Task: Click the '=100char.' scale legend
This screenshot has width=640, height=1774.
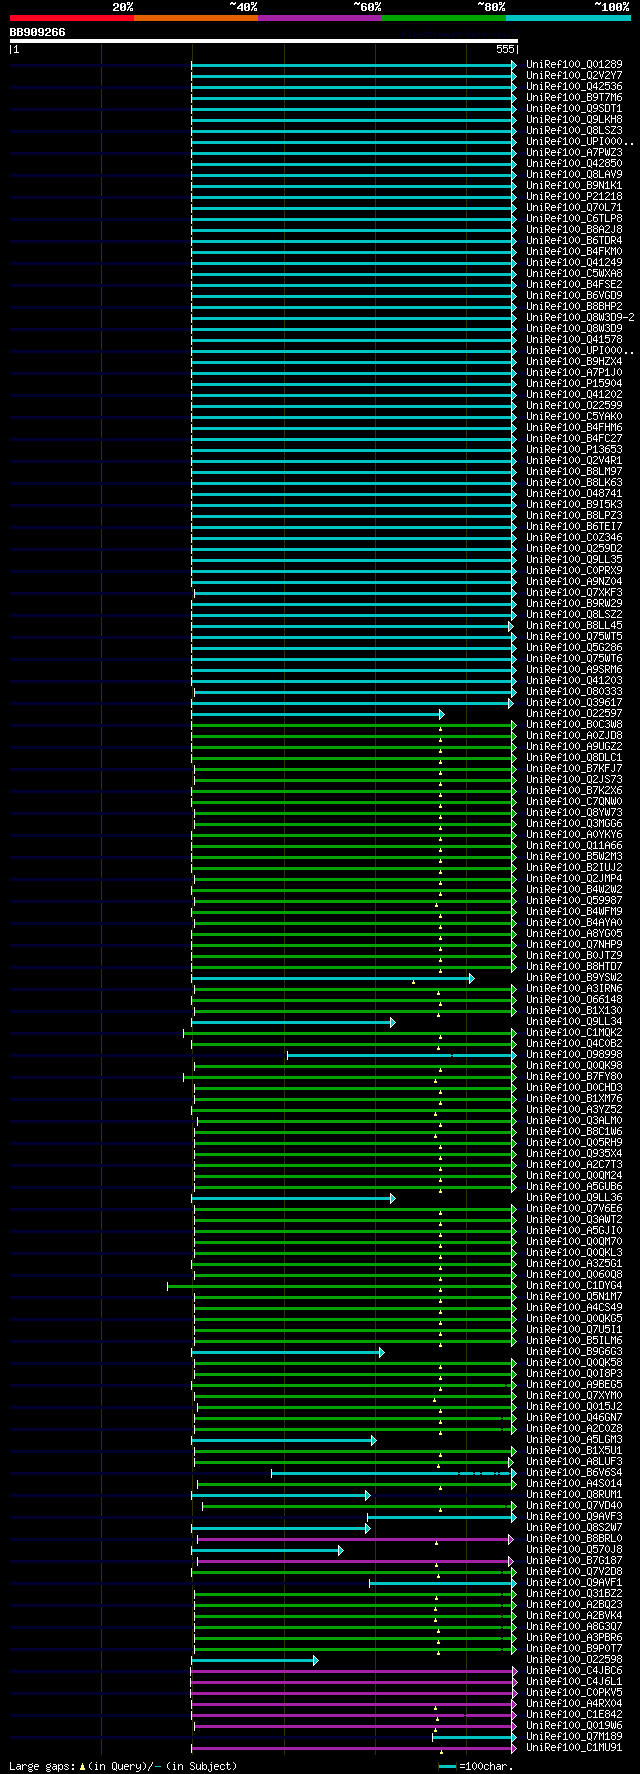Action: [x=476, y=1766]
